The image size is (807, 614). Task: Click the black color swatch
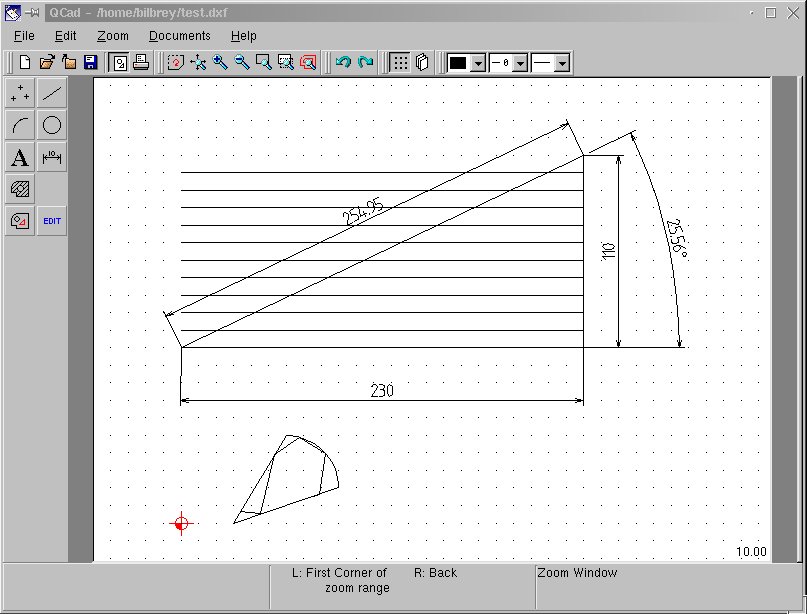click(x=458, y=63)
